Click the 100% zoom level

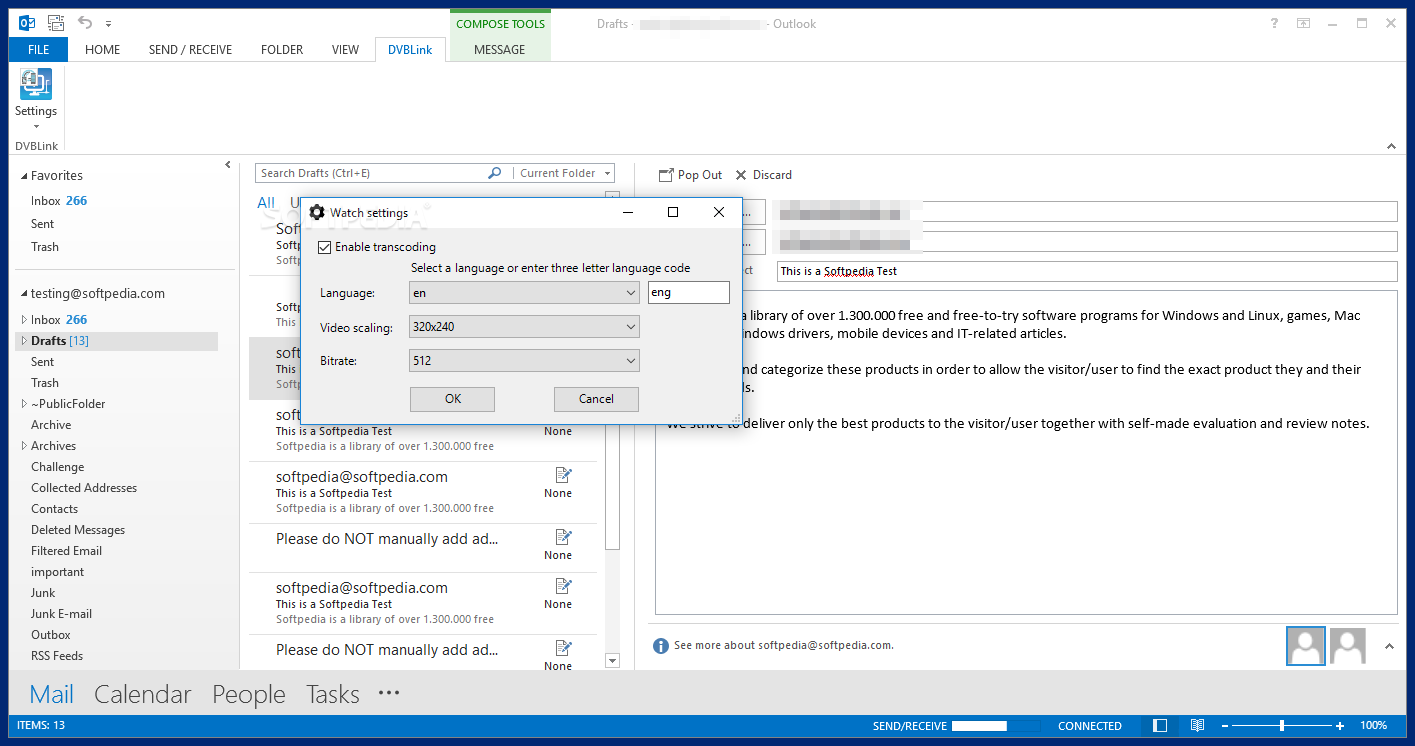pos(1373,726)
